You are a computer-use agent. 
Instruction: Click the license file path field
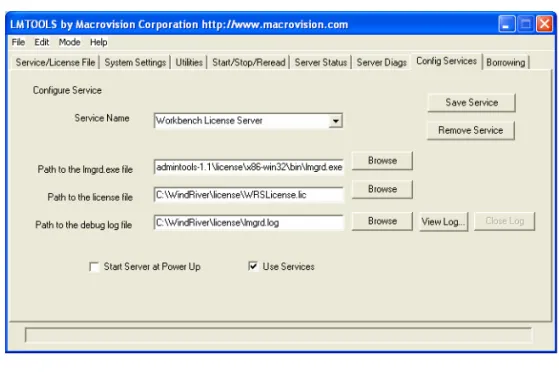pyautogui.click(x=249, y=195)
